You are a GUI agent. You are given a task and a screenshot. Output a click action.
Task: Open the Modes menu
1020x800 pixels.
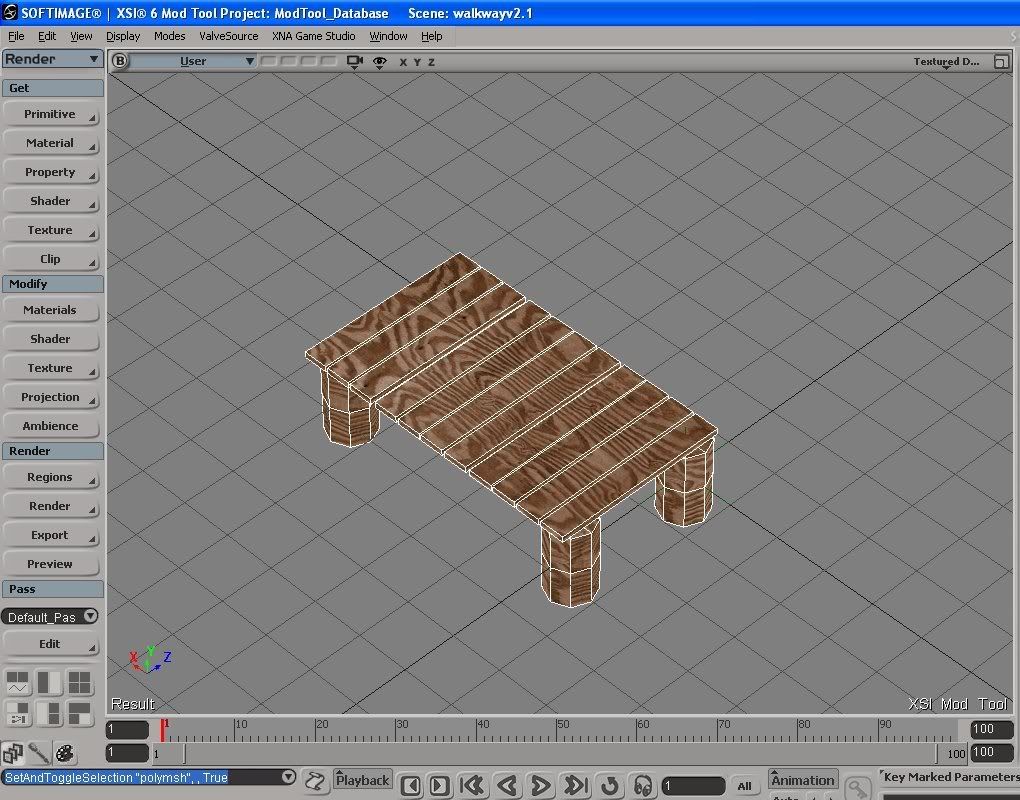tap(169, 36)
